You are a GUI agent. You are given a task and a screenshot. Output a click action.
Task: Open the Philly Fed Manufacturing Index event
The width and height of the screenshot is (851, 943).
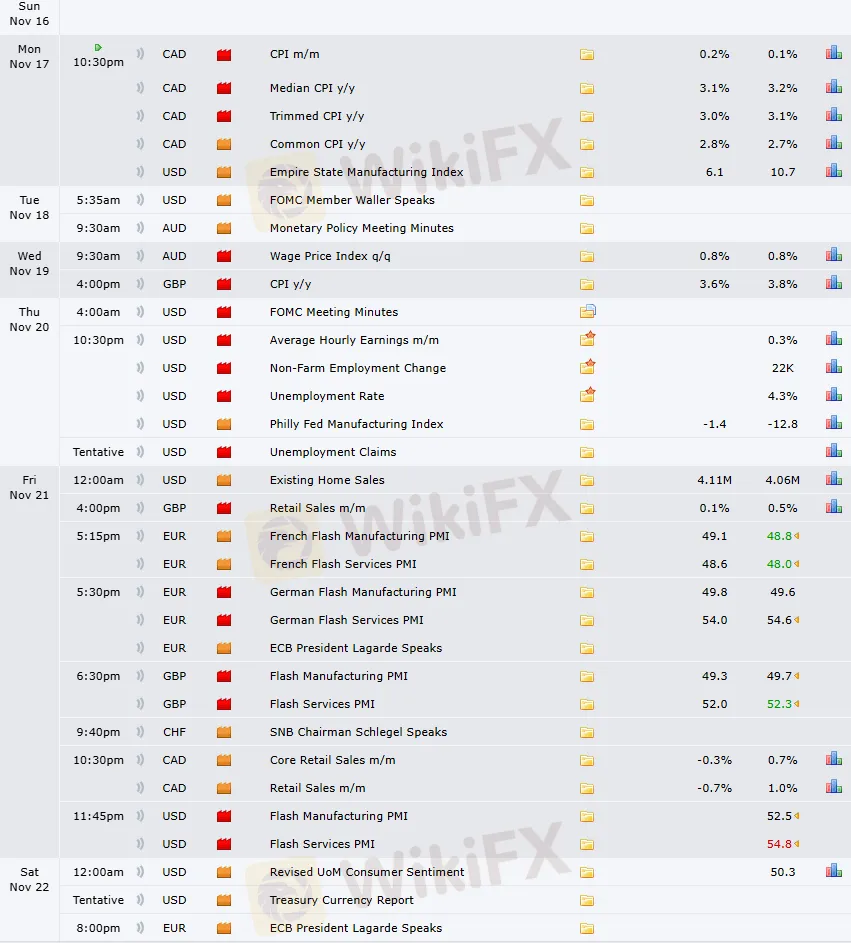356,424
